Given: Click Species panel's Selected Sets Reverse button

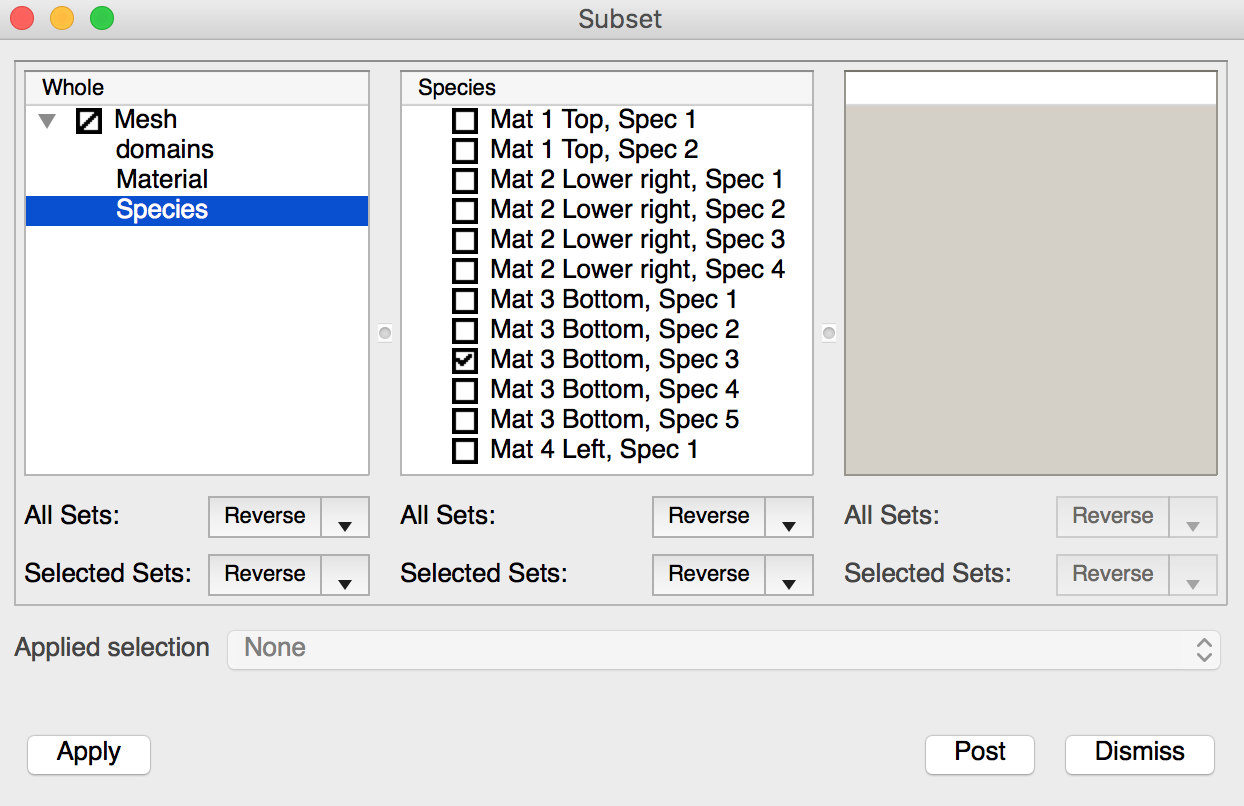Looking at the screenshot, I should tap(709, 575).
